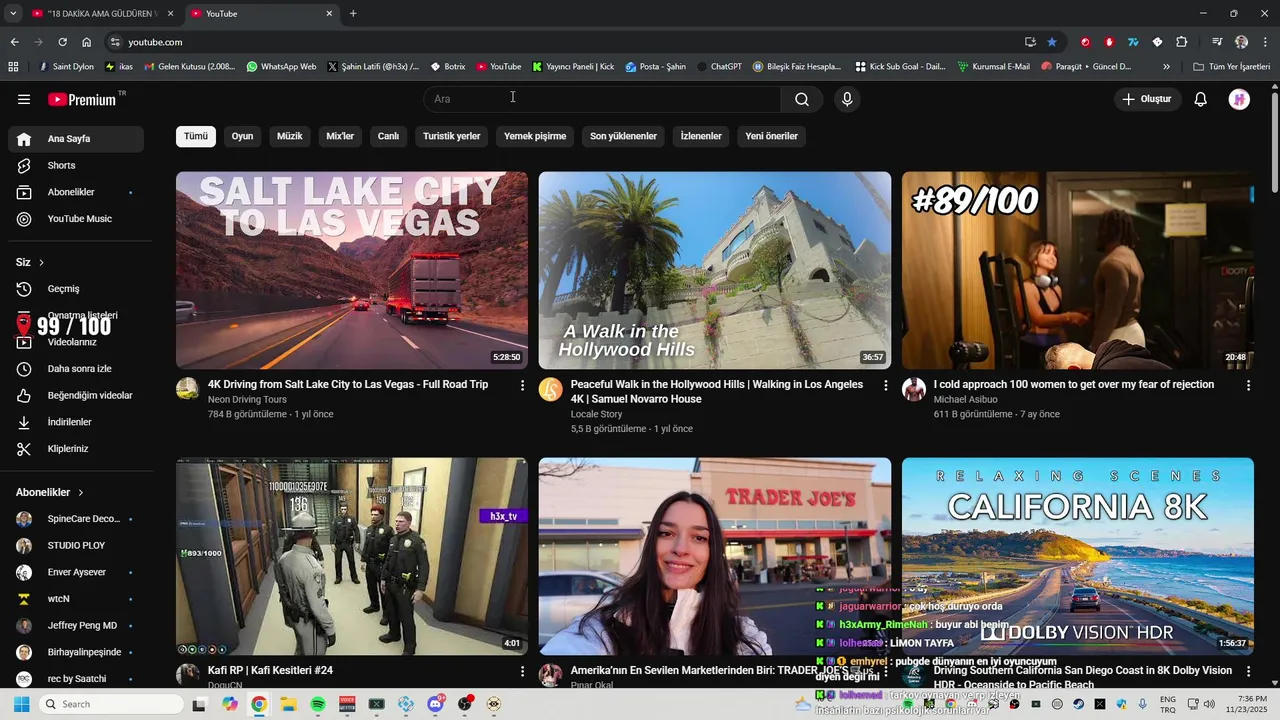1280x720 pixels.
Task: Select the Yeni öneriler filter chip
Action: (772, 136)
